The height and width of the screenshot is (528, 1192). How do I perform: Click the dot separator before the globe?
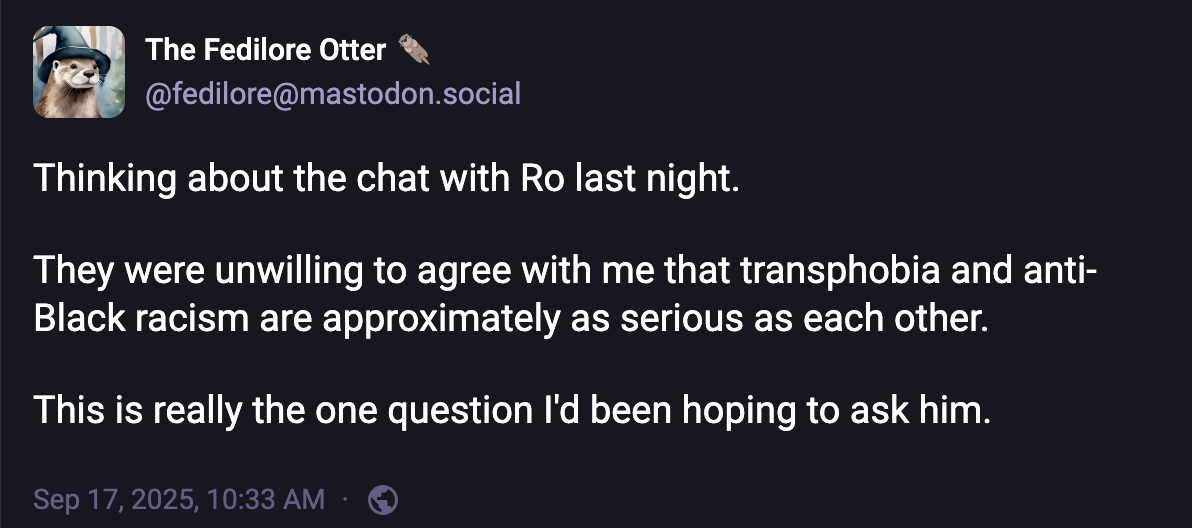[345, 498]
